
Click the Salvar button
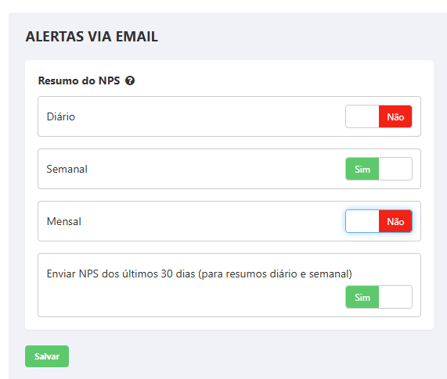point(47,356)
